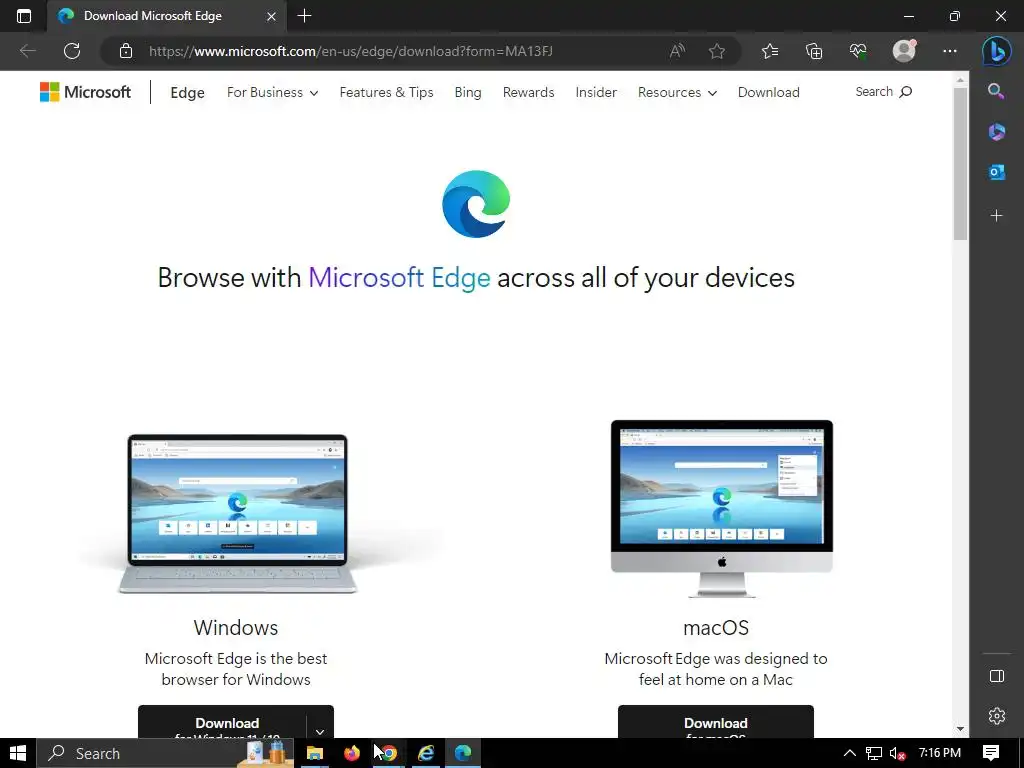Download Edge for macOS button
This screenshot has height=768, width=1024.
tap(716, 722)
